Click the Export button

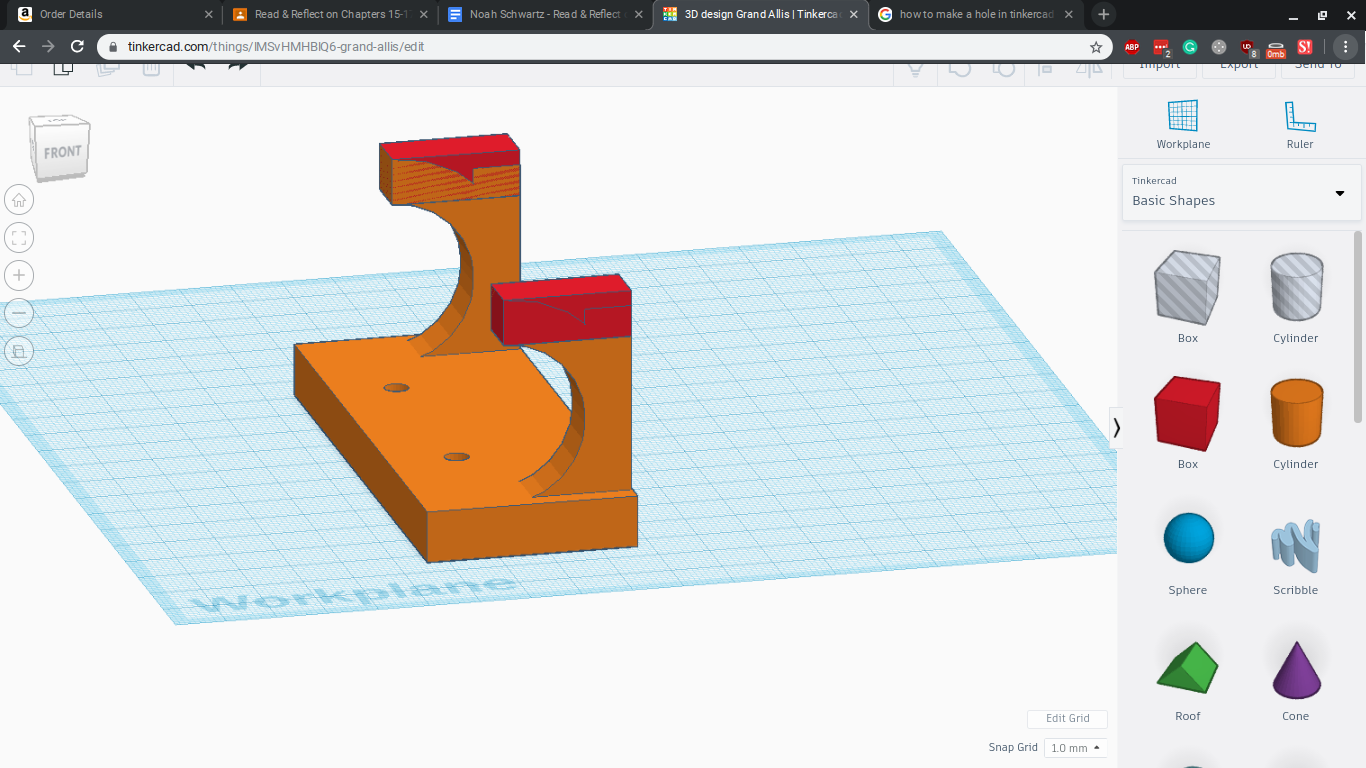[1238, 65]
